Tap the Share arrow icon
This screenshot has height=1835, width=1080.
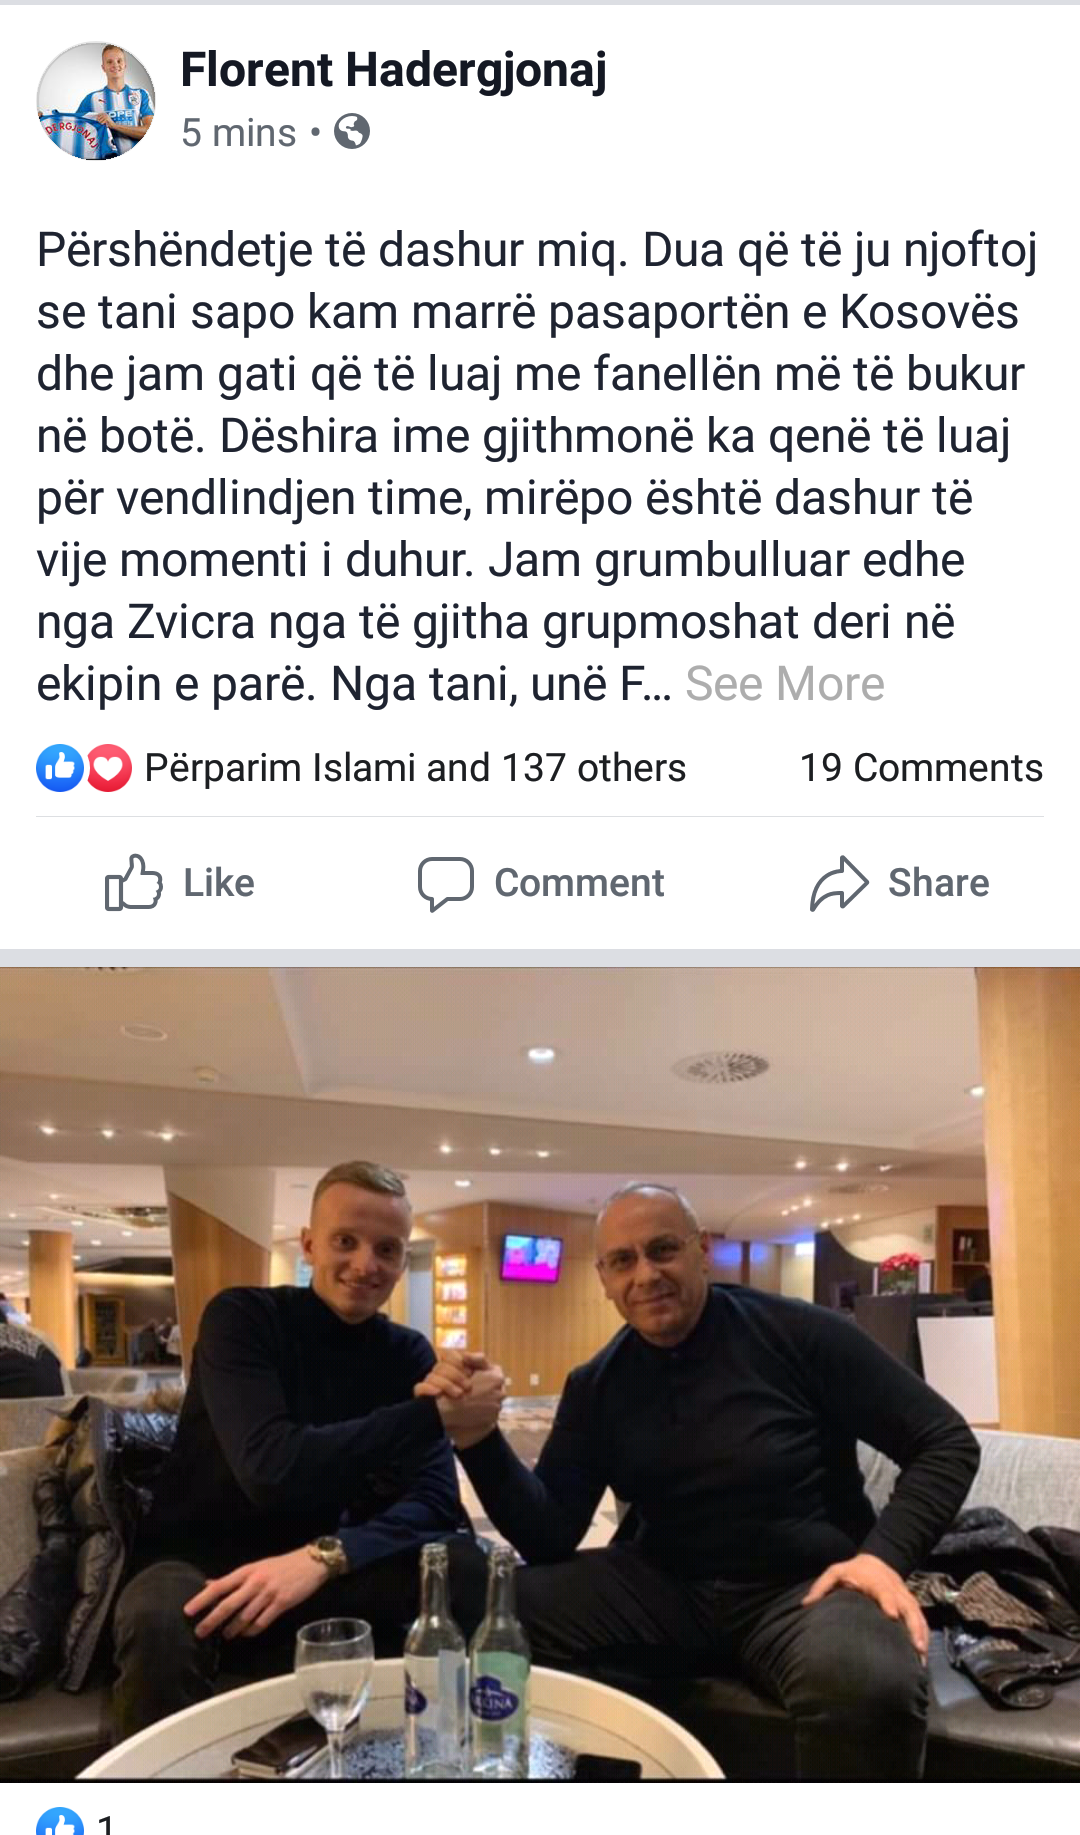point(839,883)
